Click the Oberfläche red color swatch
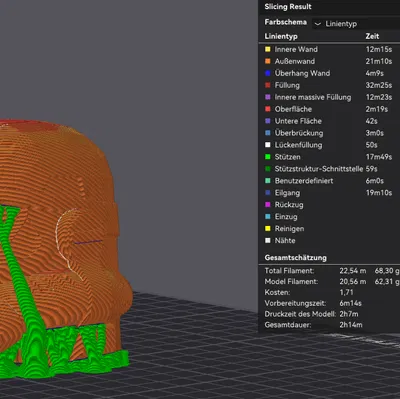 [268, 109]
